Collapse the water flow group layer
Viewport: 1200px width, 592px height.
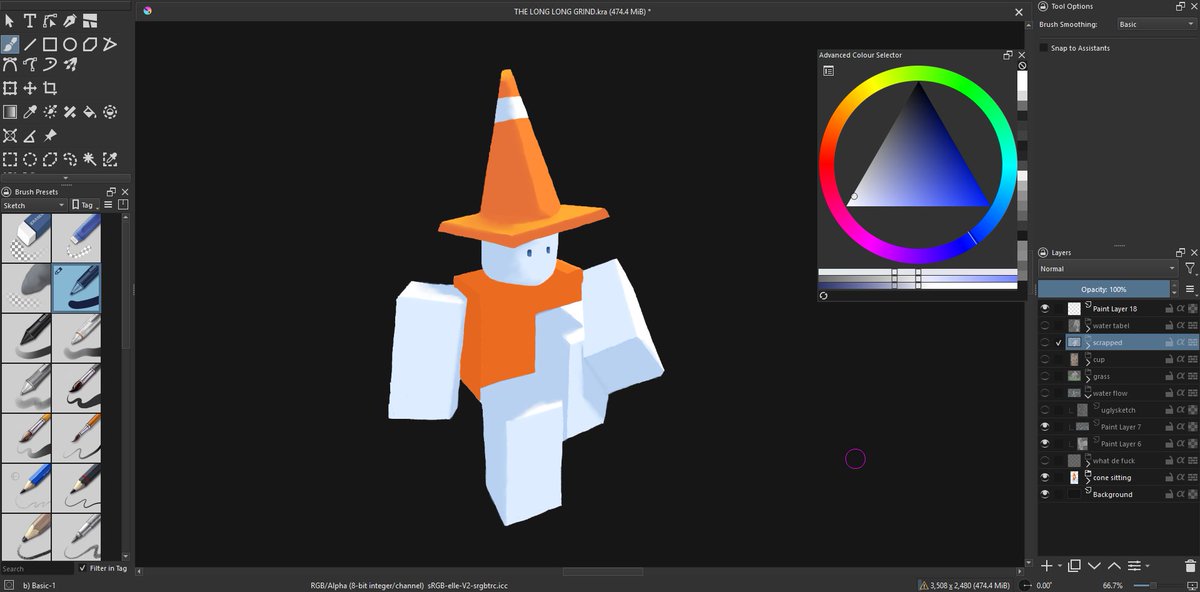1087,395
